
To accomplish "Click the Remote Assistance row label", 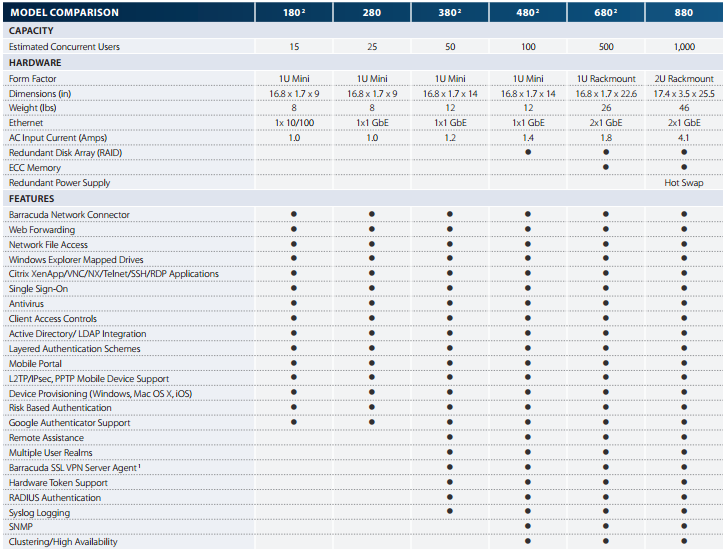I will click(x=46, y=438).
